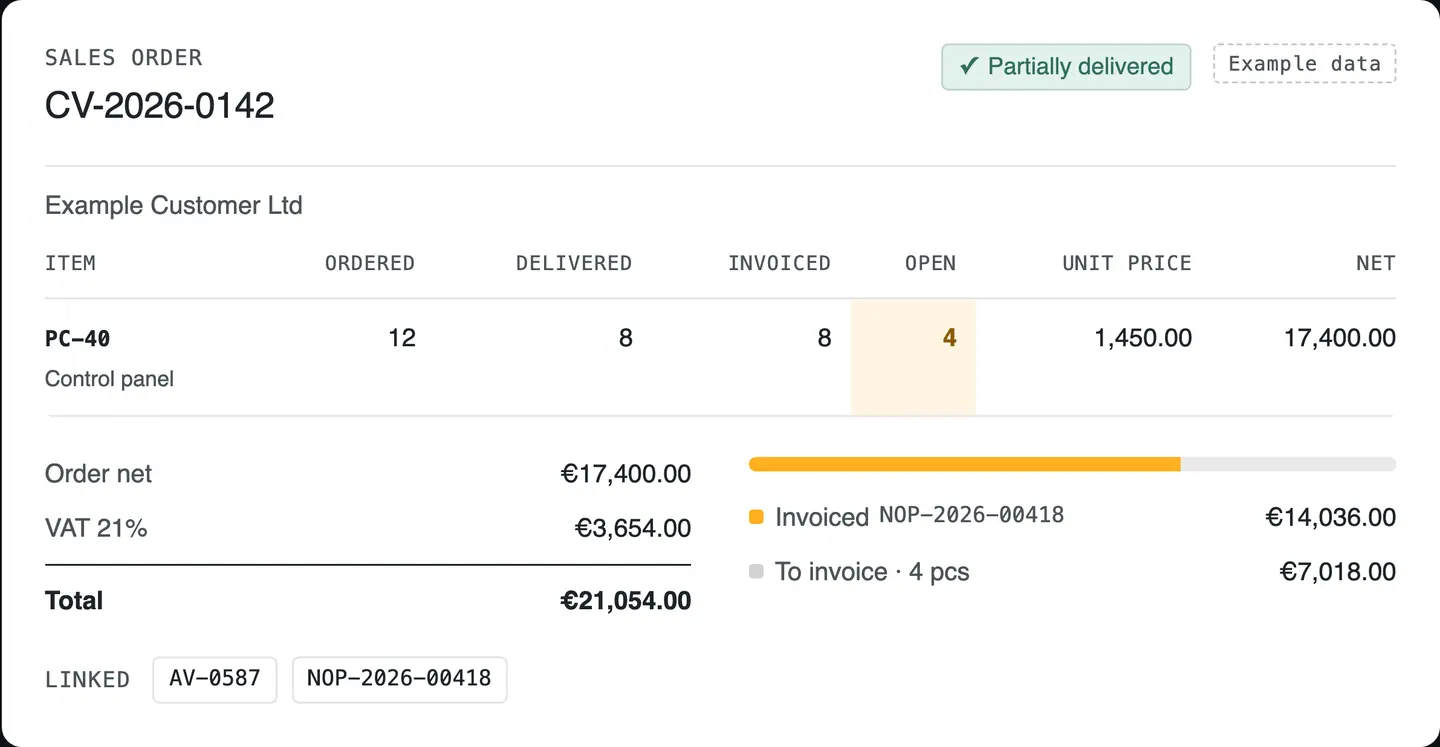Click the Order net amount €17,400.00
This screenshot has height=747, width=1440.
tap(626, 474)
